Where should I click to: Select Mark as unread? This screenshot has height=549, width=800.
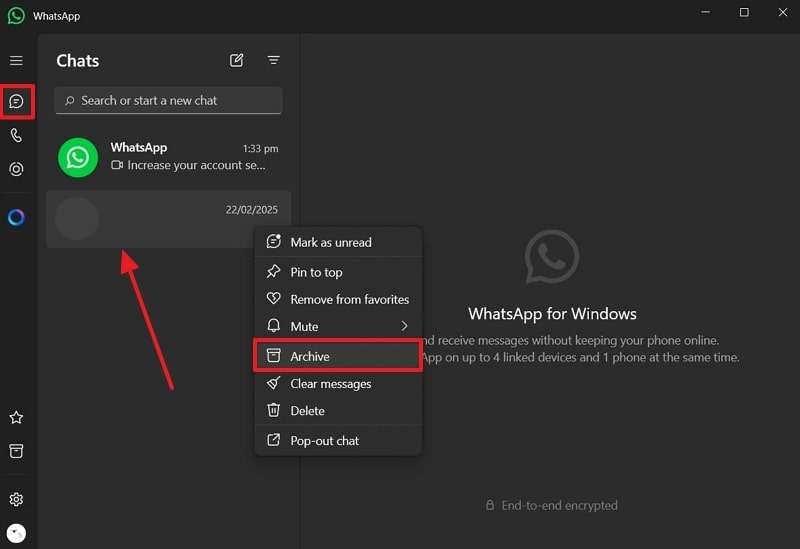pos(330,243)
